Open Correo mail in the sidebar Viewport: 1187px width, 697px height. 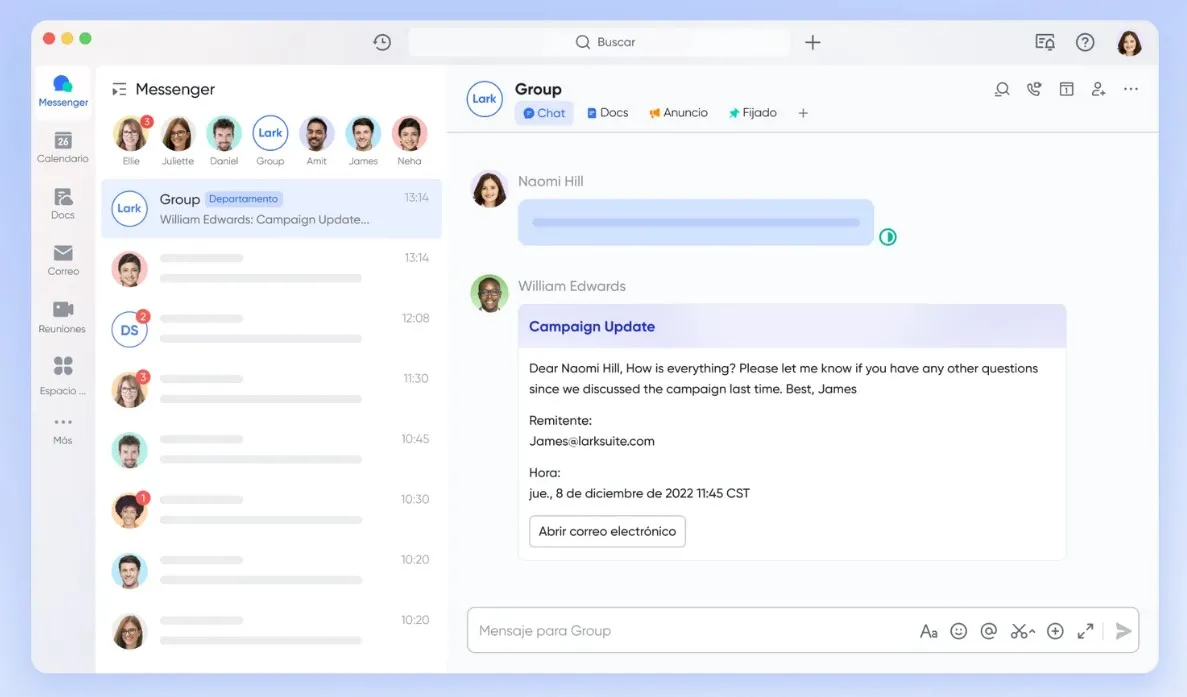(63, 260)
